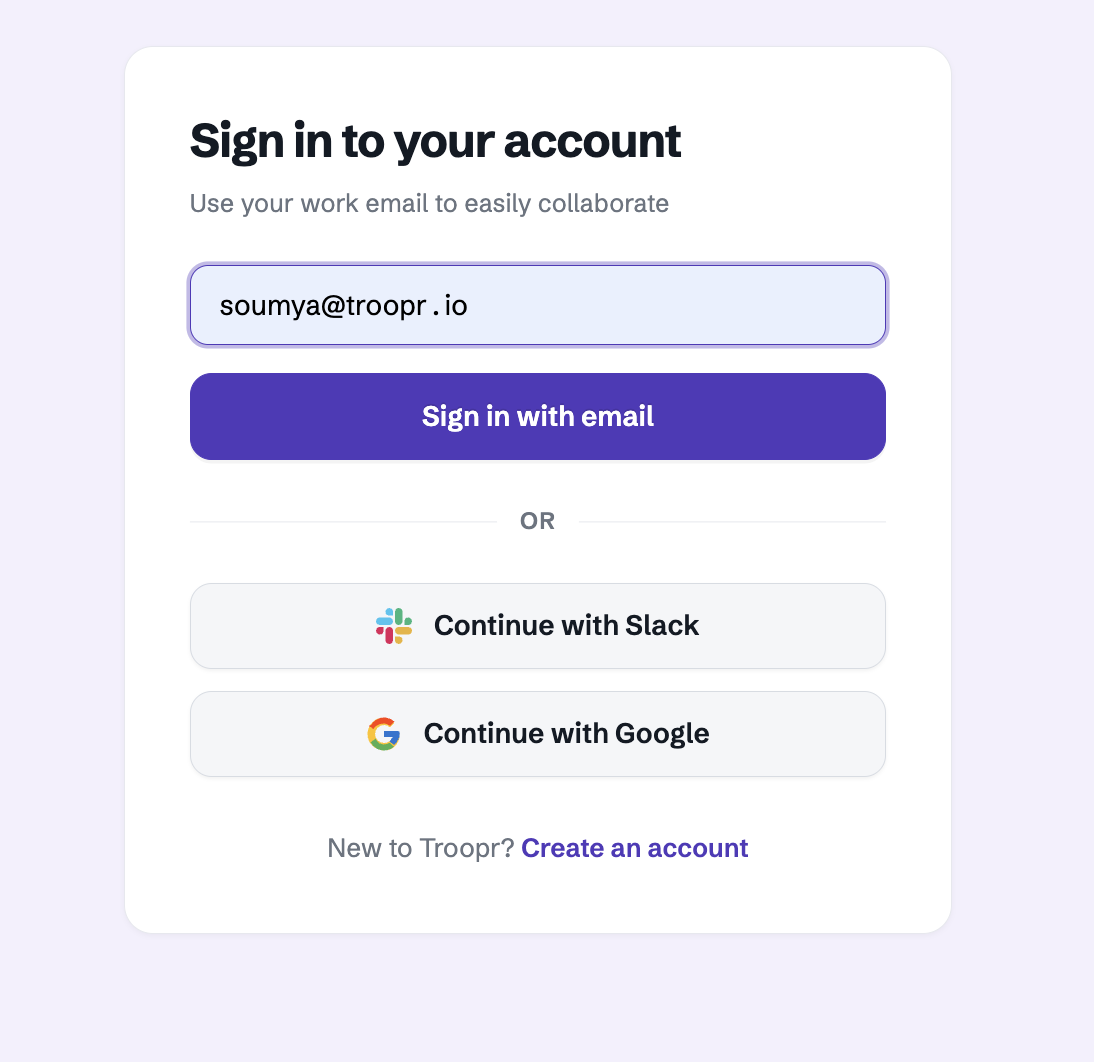Click the word 'account' in Create an account
The width and height of the screenshot is (1094, 1062).
coord(698,848)
